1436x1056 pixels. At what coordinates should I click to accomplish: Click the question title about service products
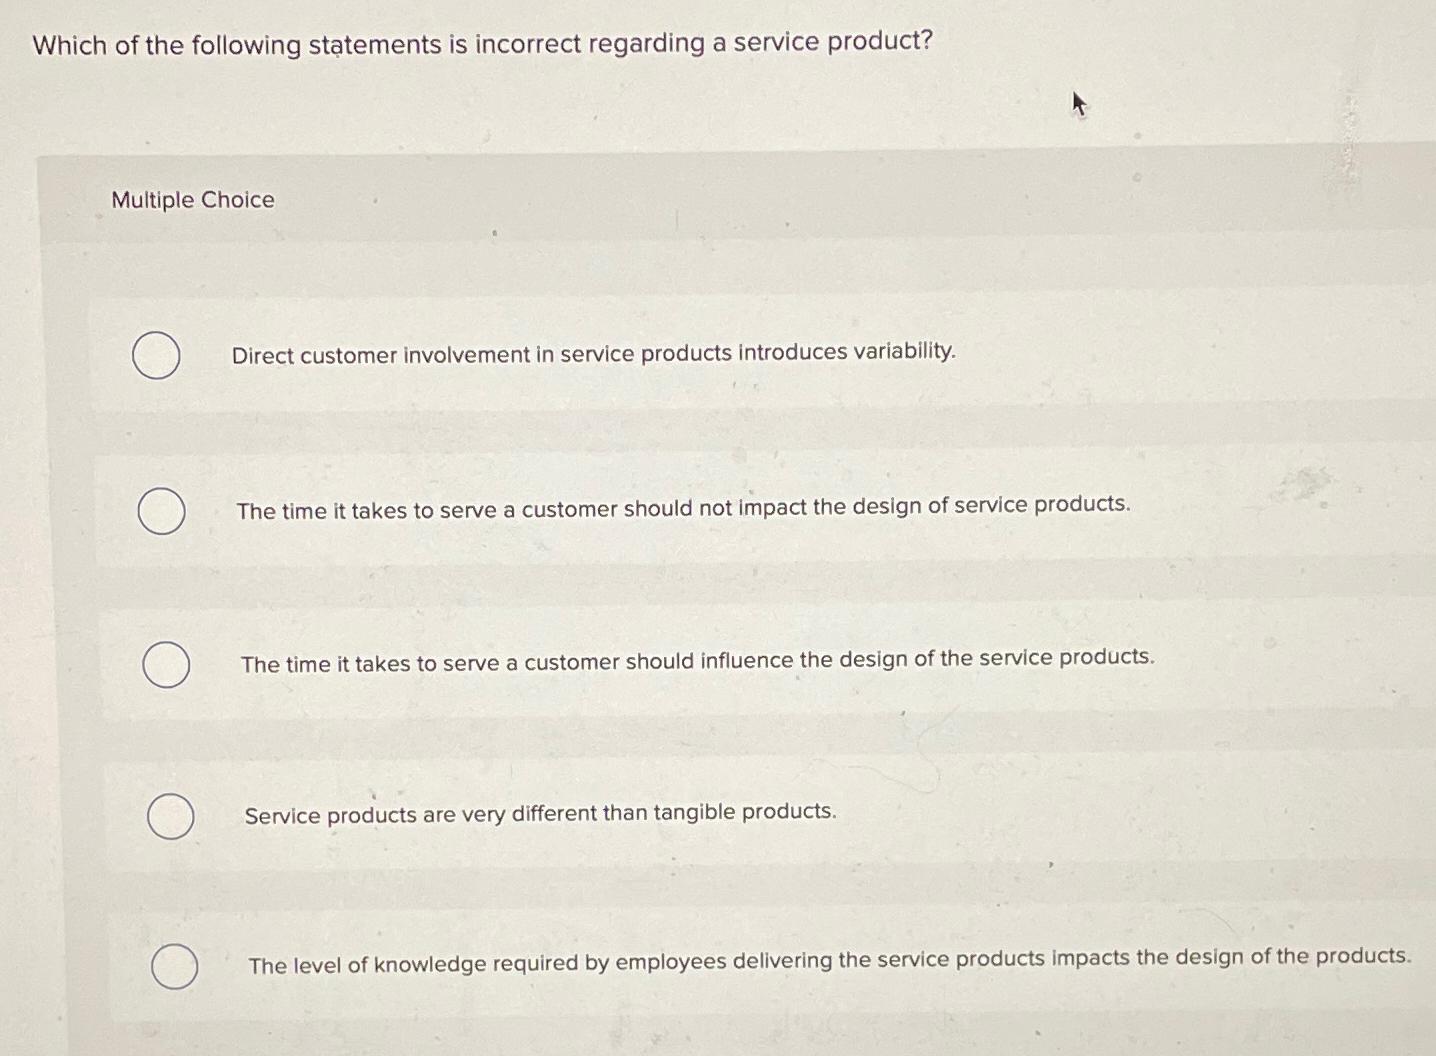[x=480, y=43]
